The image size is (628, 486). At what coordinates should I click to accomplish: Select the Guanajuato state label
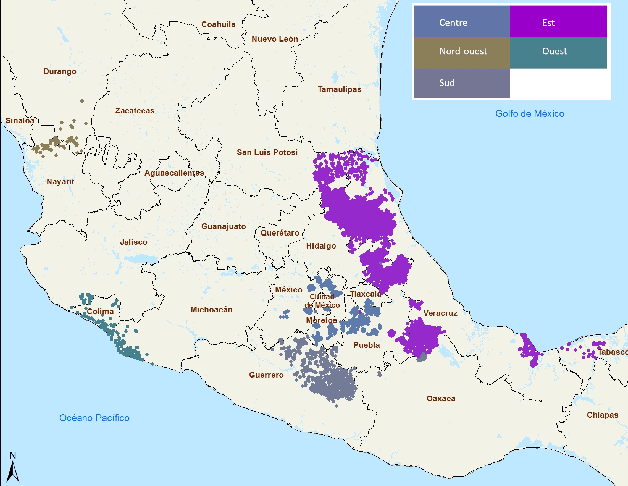223,227
